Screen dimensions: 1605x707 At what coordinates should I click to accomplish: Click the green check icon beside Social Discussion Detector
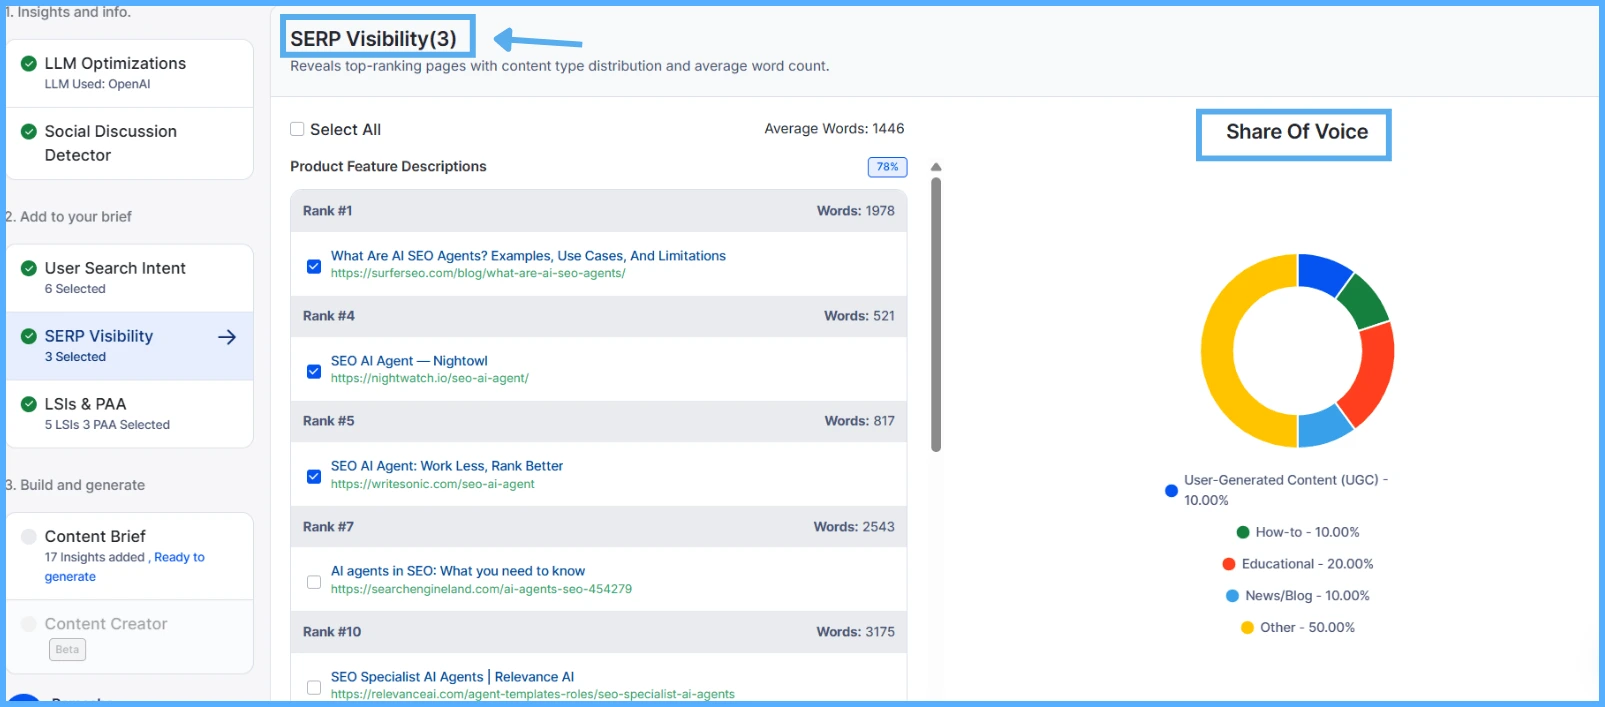(29, 132)
